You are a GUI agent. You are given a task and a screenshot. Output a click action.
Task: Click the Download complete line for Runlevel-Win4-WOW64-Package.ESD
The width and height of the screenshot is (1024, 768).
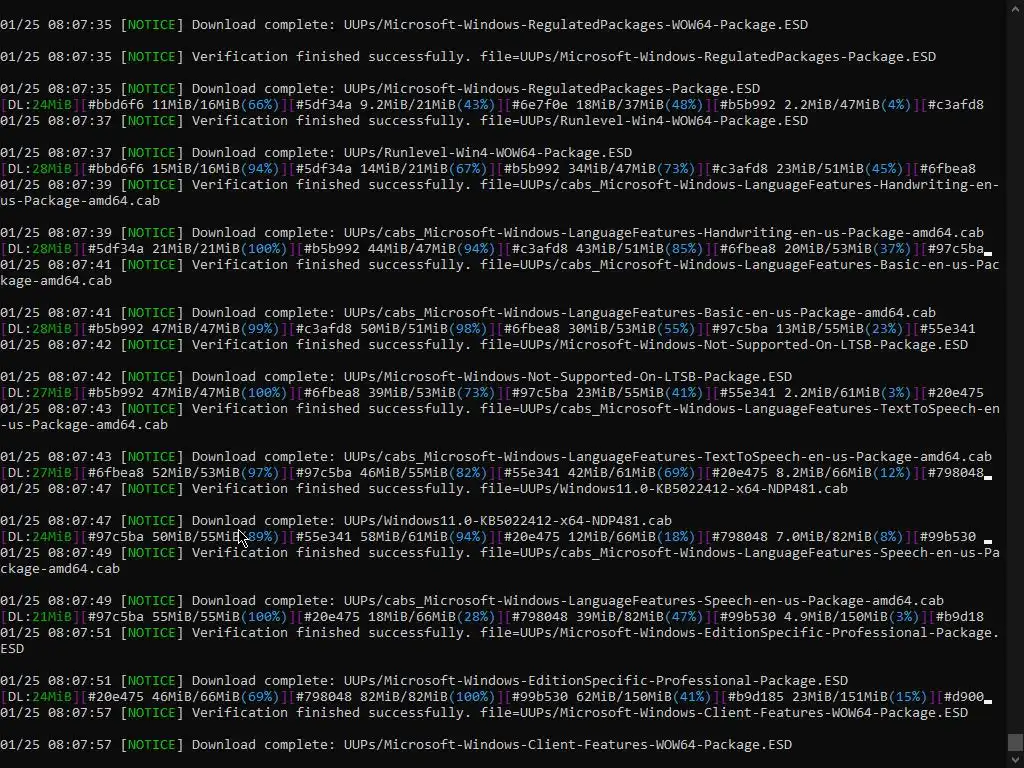click(x=316, y=153)
